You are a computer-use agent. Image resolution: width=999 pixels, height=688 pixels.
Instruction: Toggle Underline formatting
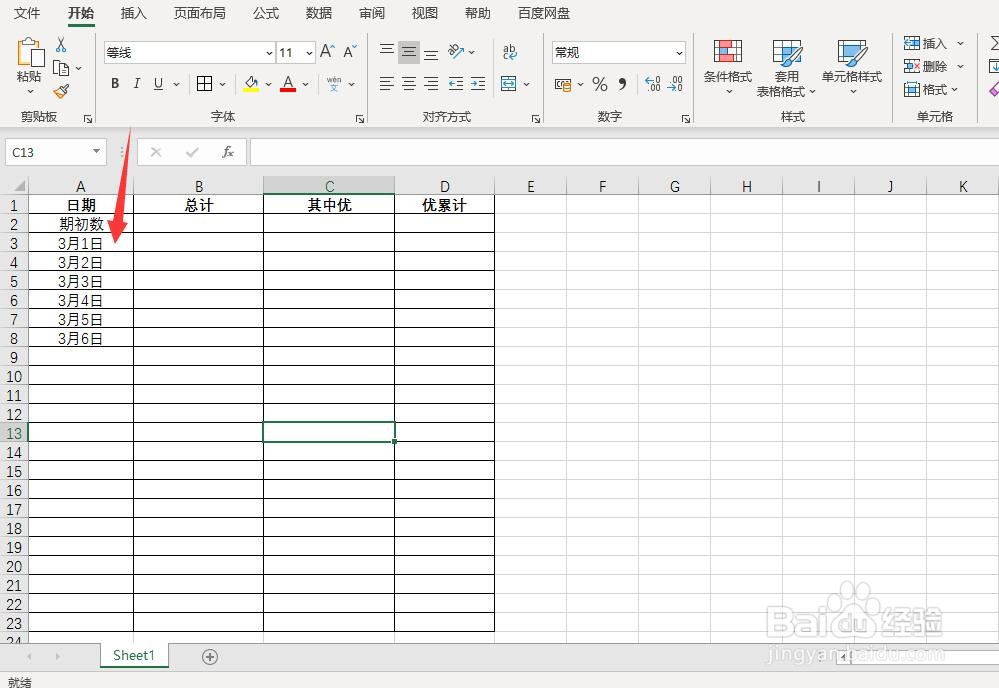[159, 83]
